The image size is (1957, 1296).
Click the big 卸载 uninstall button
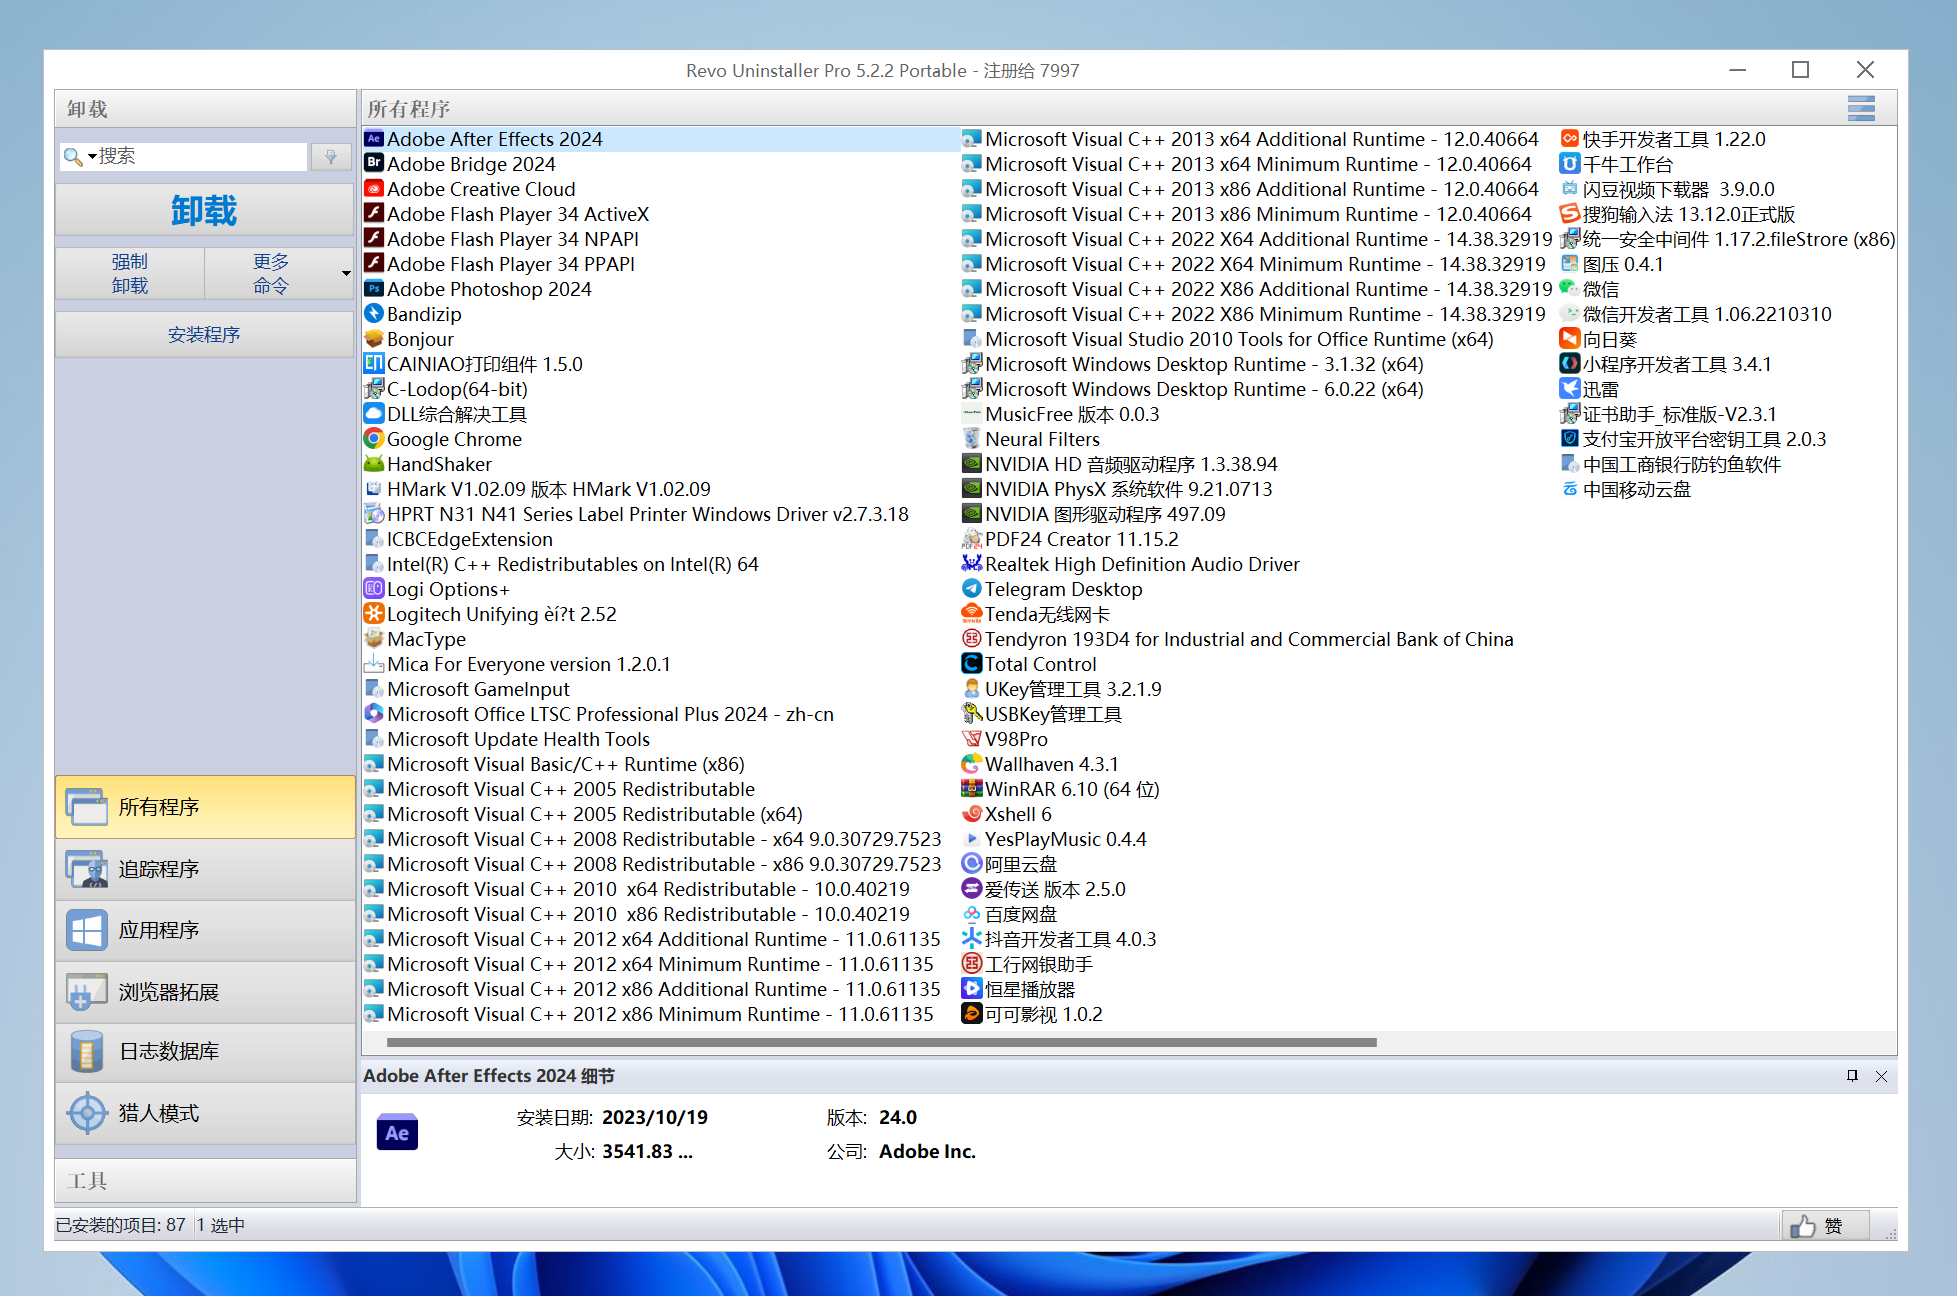point(204,210)
